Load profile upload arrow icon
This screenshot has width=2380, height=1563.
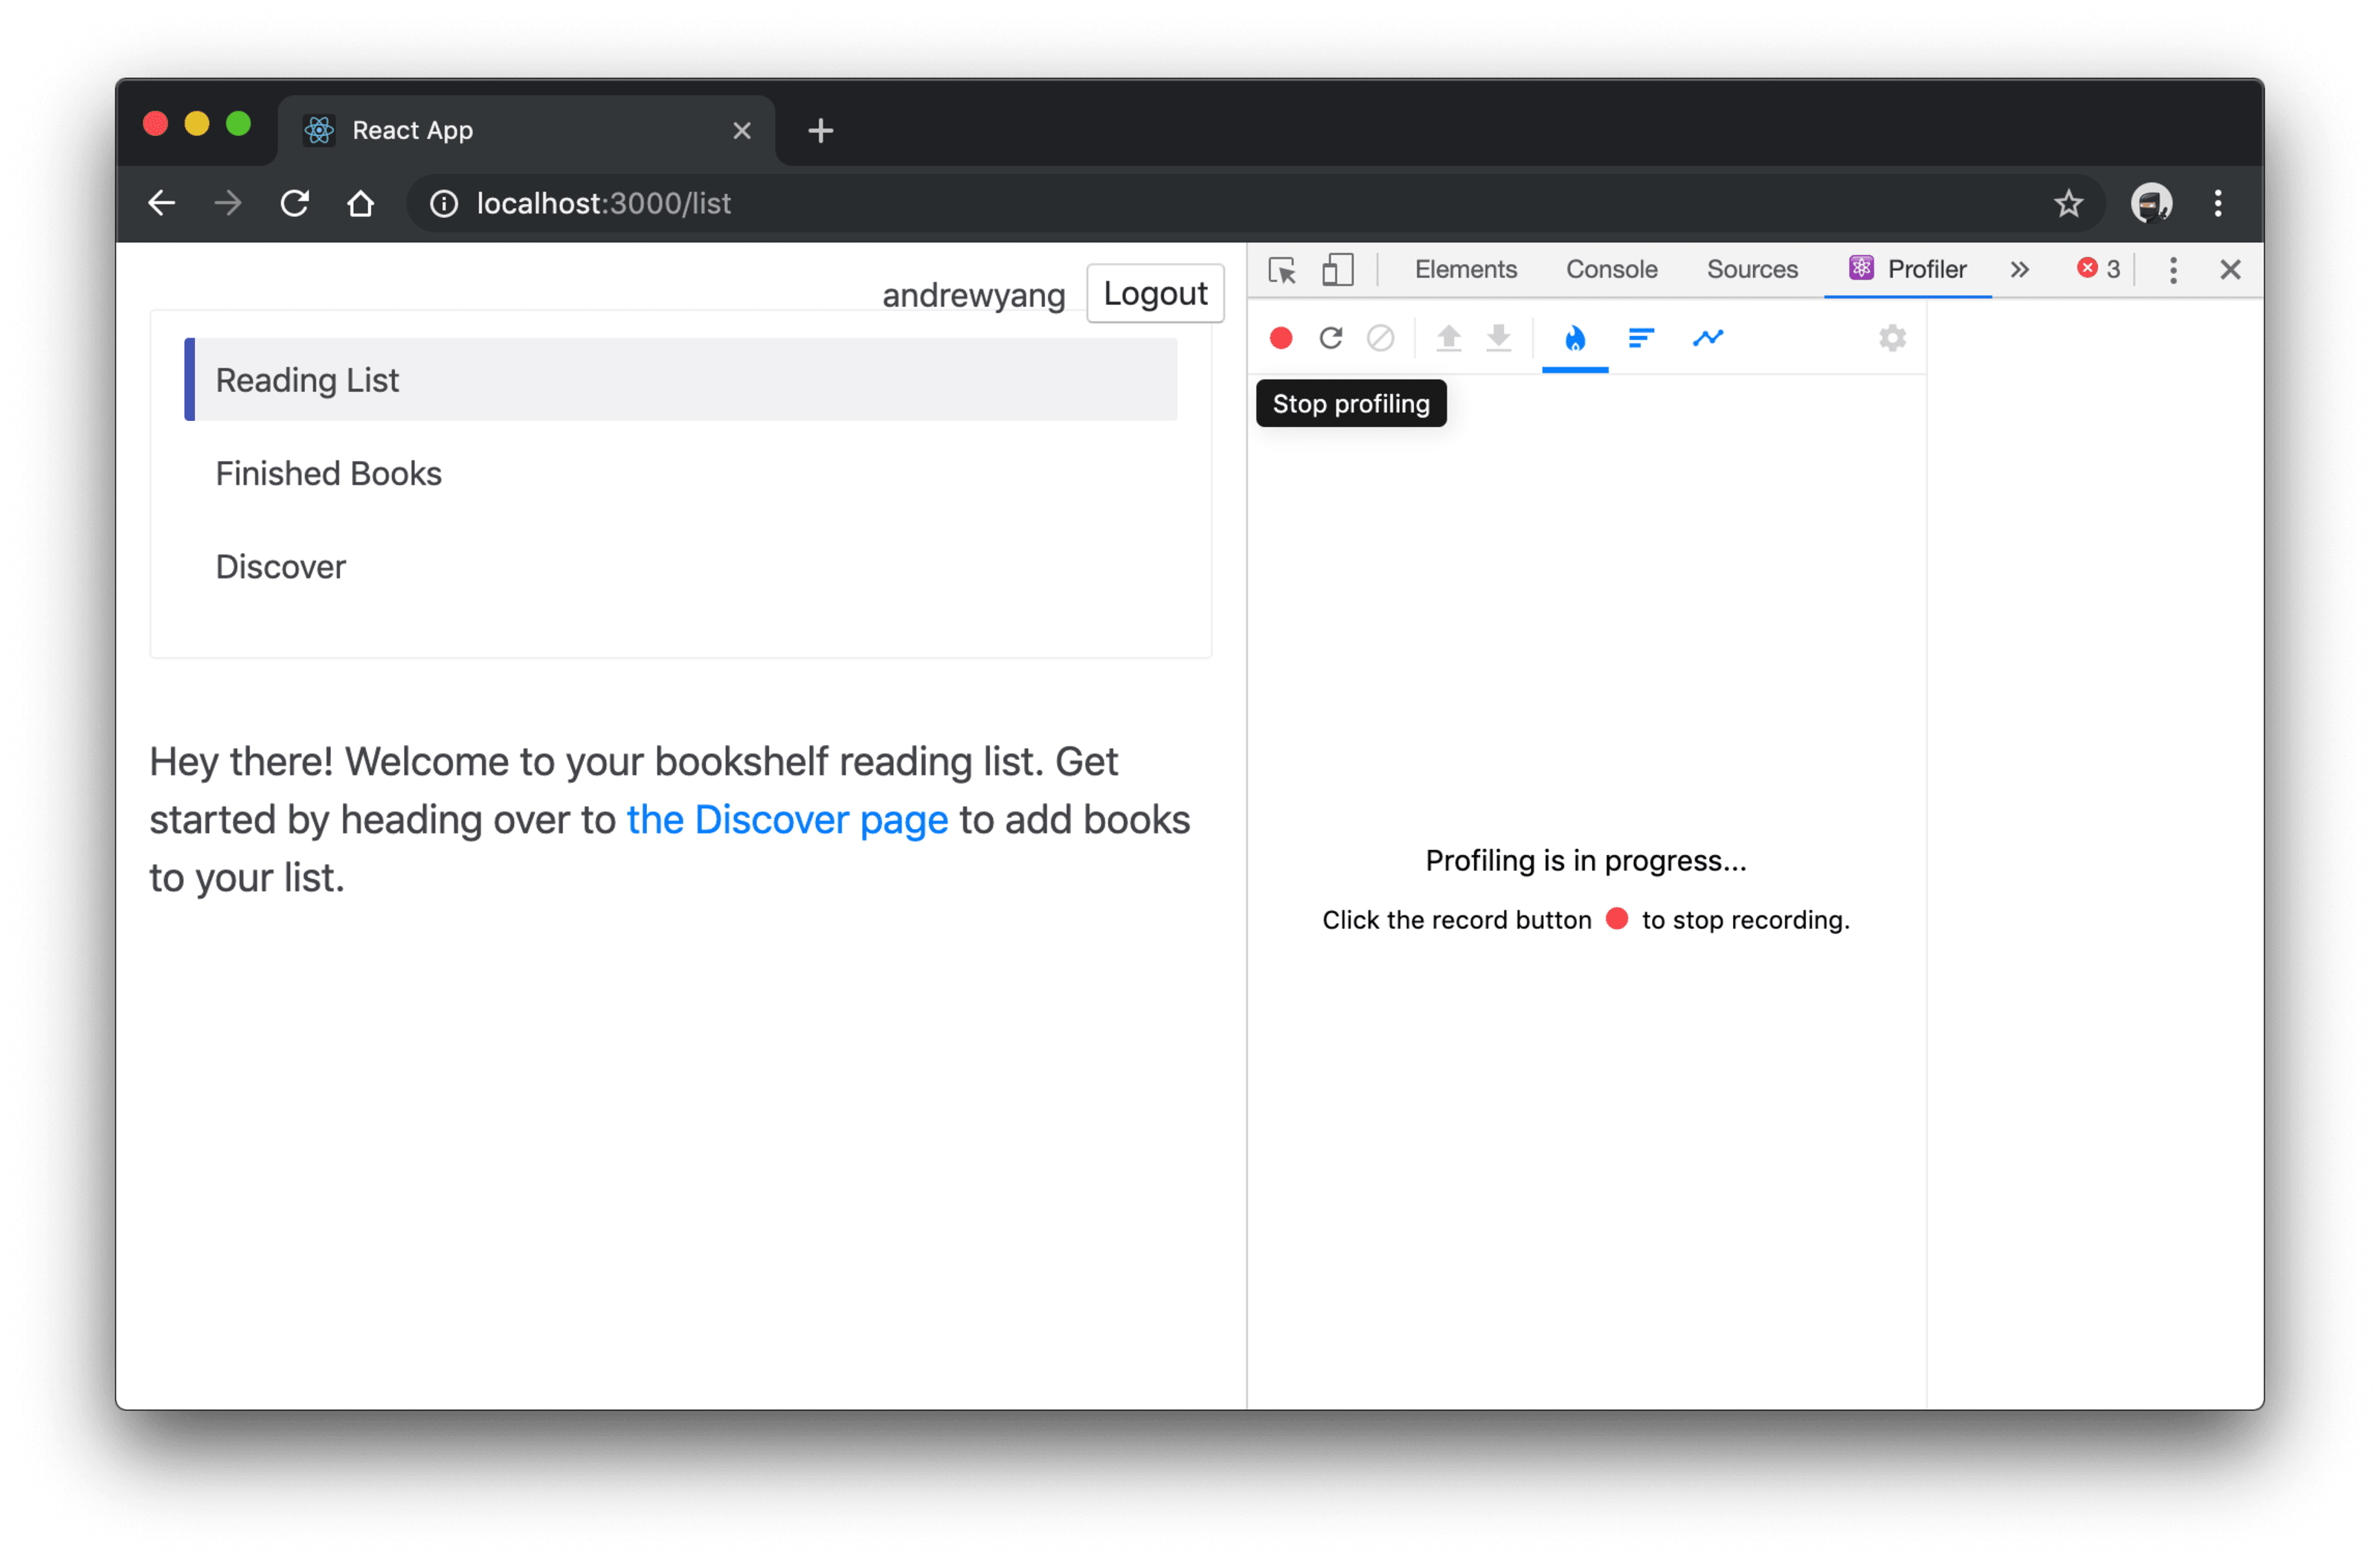(x=1449, y=338)
